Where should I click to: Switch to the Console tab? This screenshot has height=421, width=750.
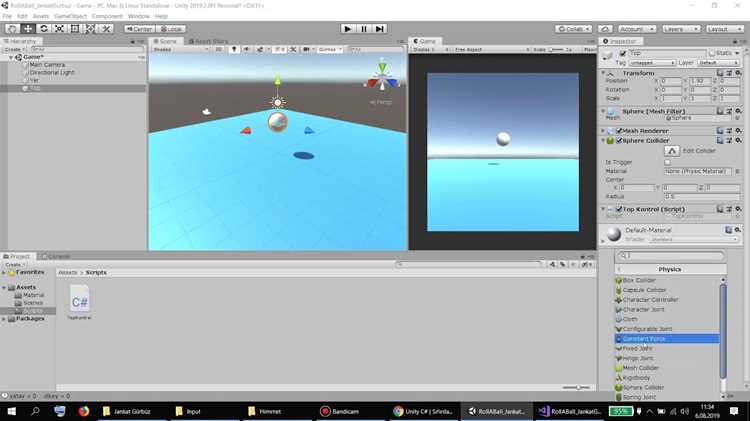[x=56, y=256]
